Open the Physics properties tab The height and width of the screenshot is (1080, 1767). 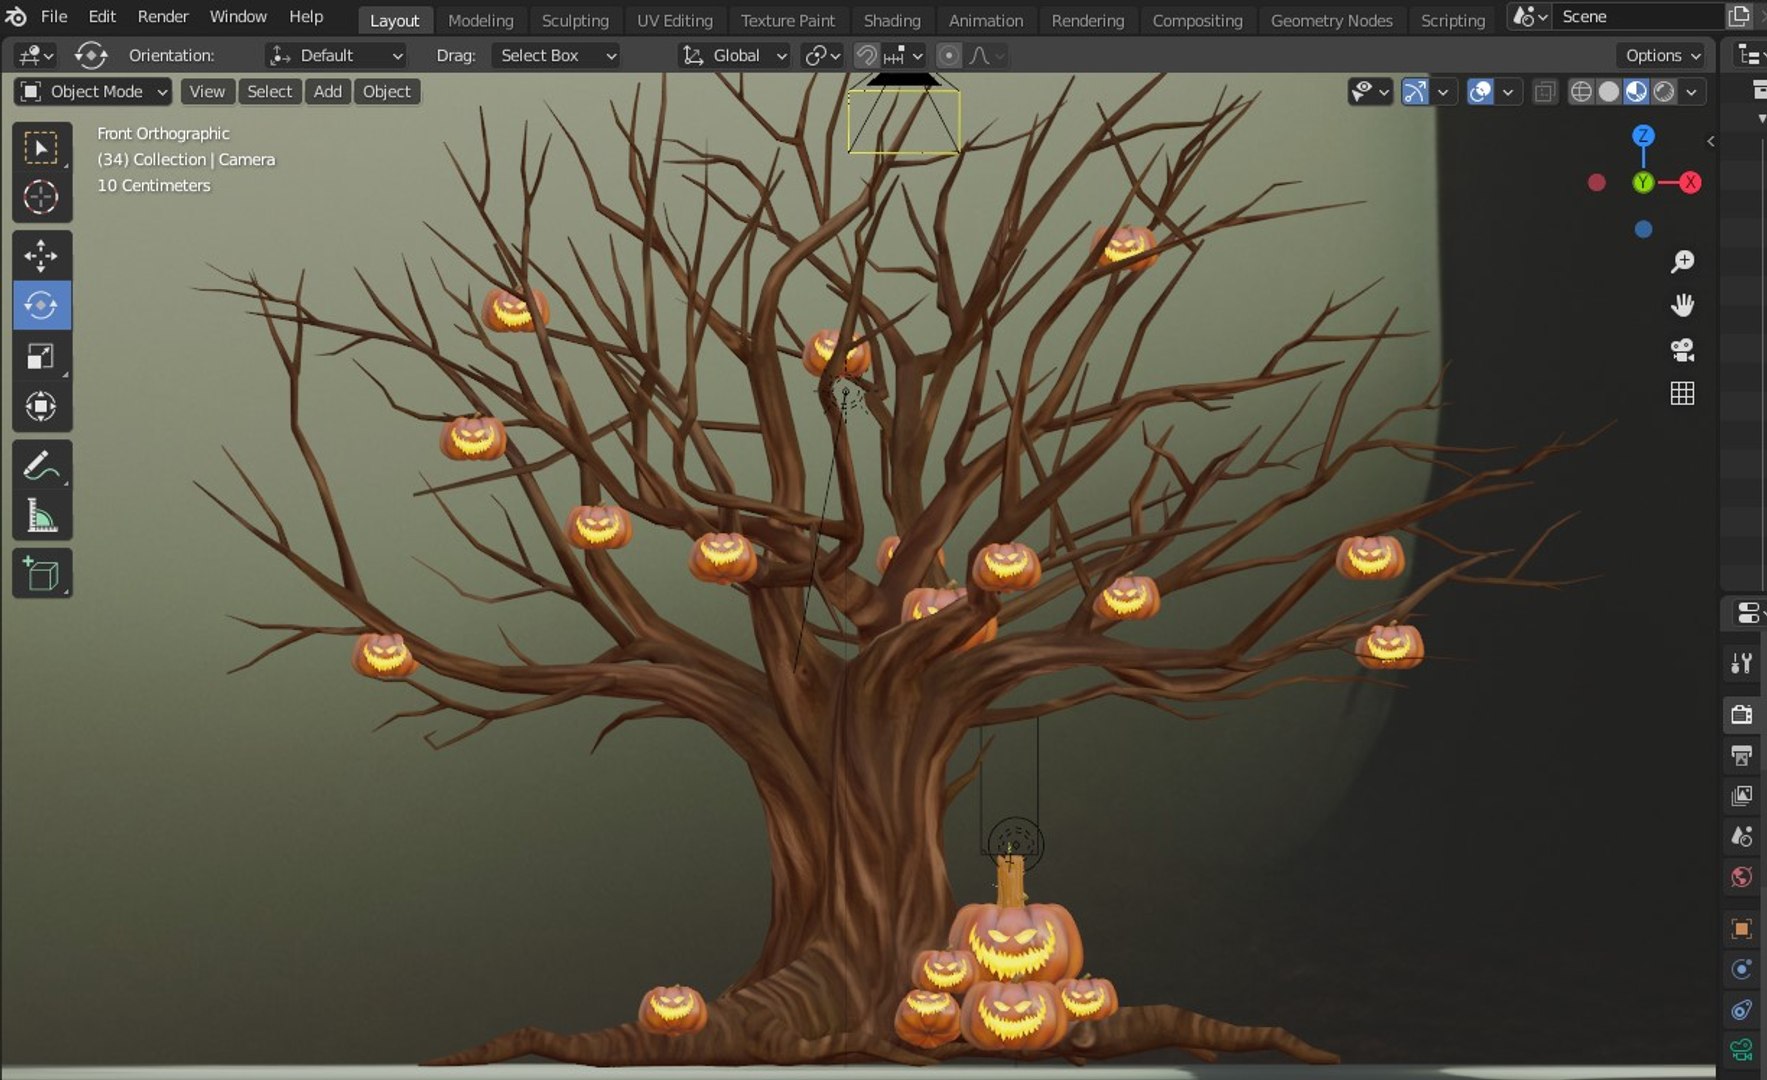[x=1741, y=969]
